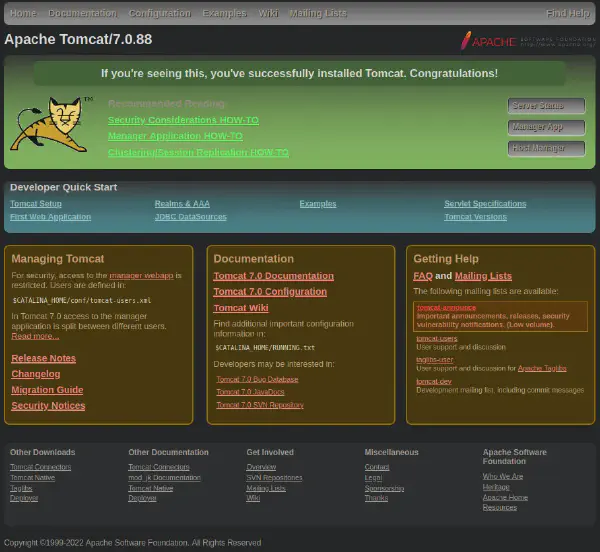Screen dimensions: 600x552
Task: Open Tomcat Wiki link in Documentation box
Action: coord(241,308)
